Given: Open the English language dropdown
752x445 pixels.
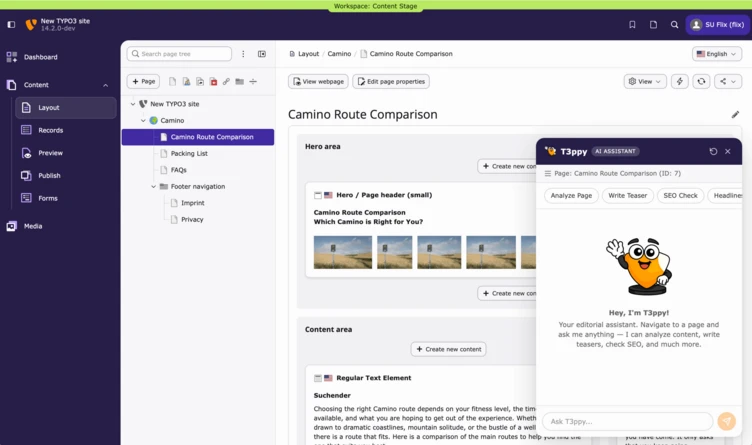Looking at the screenshot, I should pos(717,54).
